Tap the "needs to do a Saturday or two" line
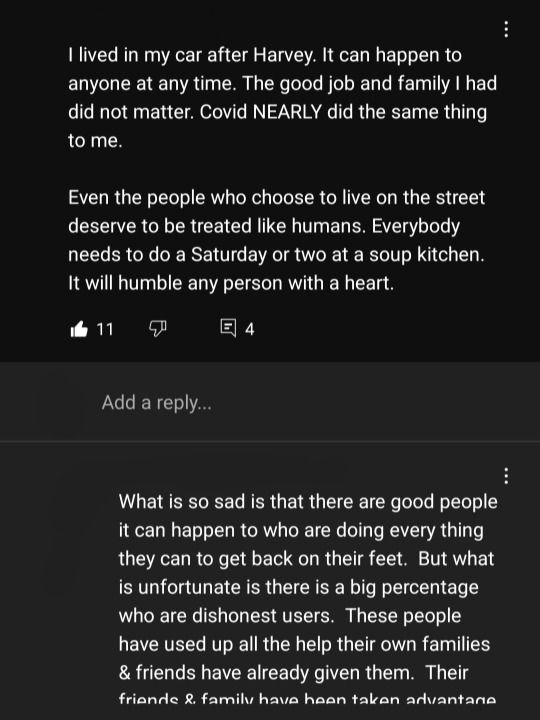 point(276,255)
